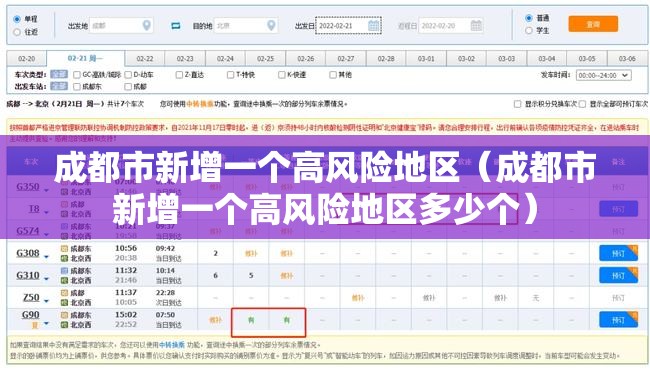Switch to the 03-06 date tab
The image size is (650, 374).
[627, 58]
